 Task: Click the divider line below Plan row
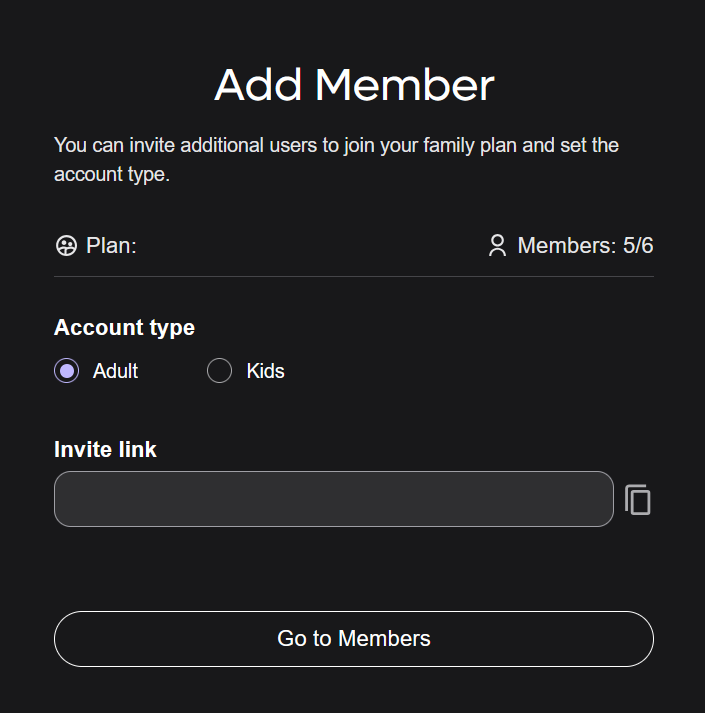[354, 276]
